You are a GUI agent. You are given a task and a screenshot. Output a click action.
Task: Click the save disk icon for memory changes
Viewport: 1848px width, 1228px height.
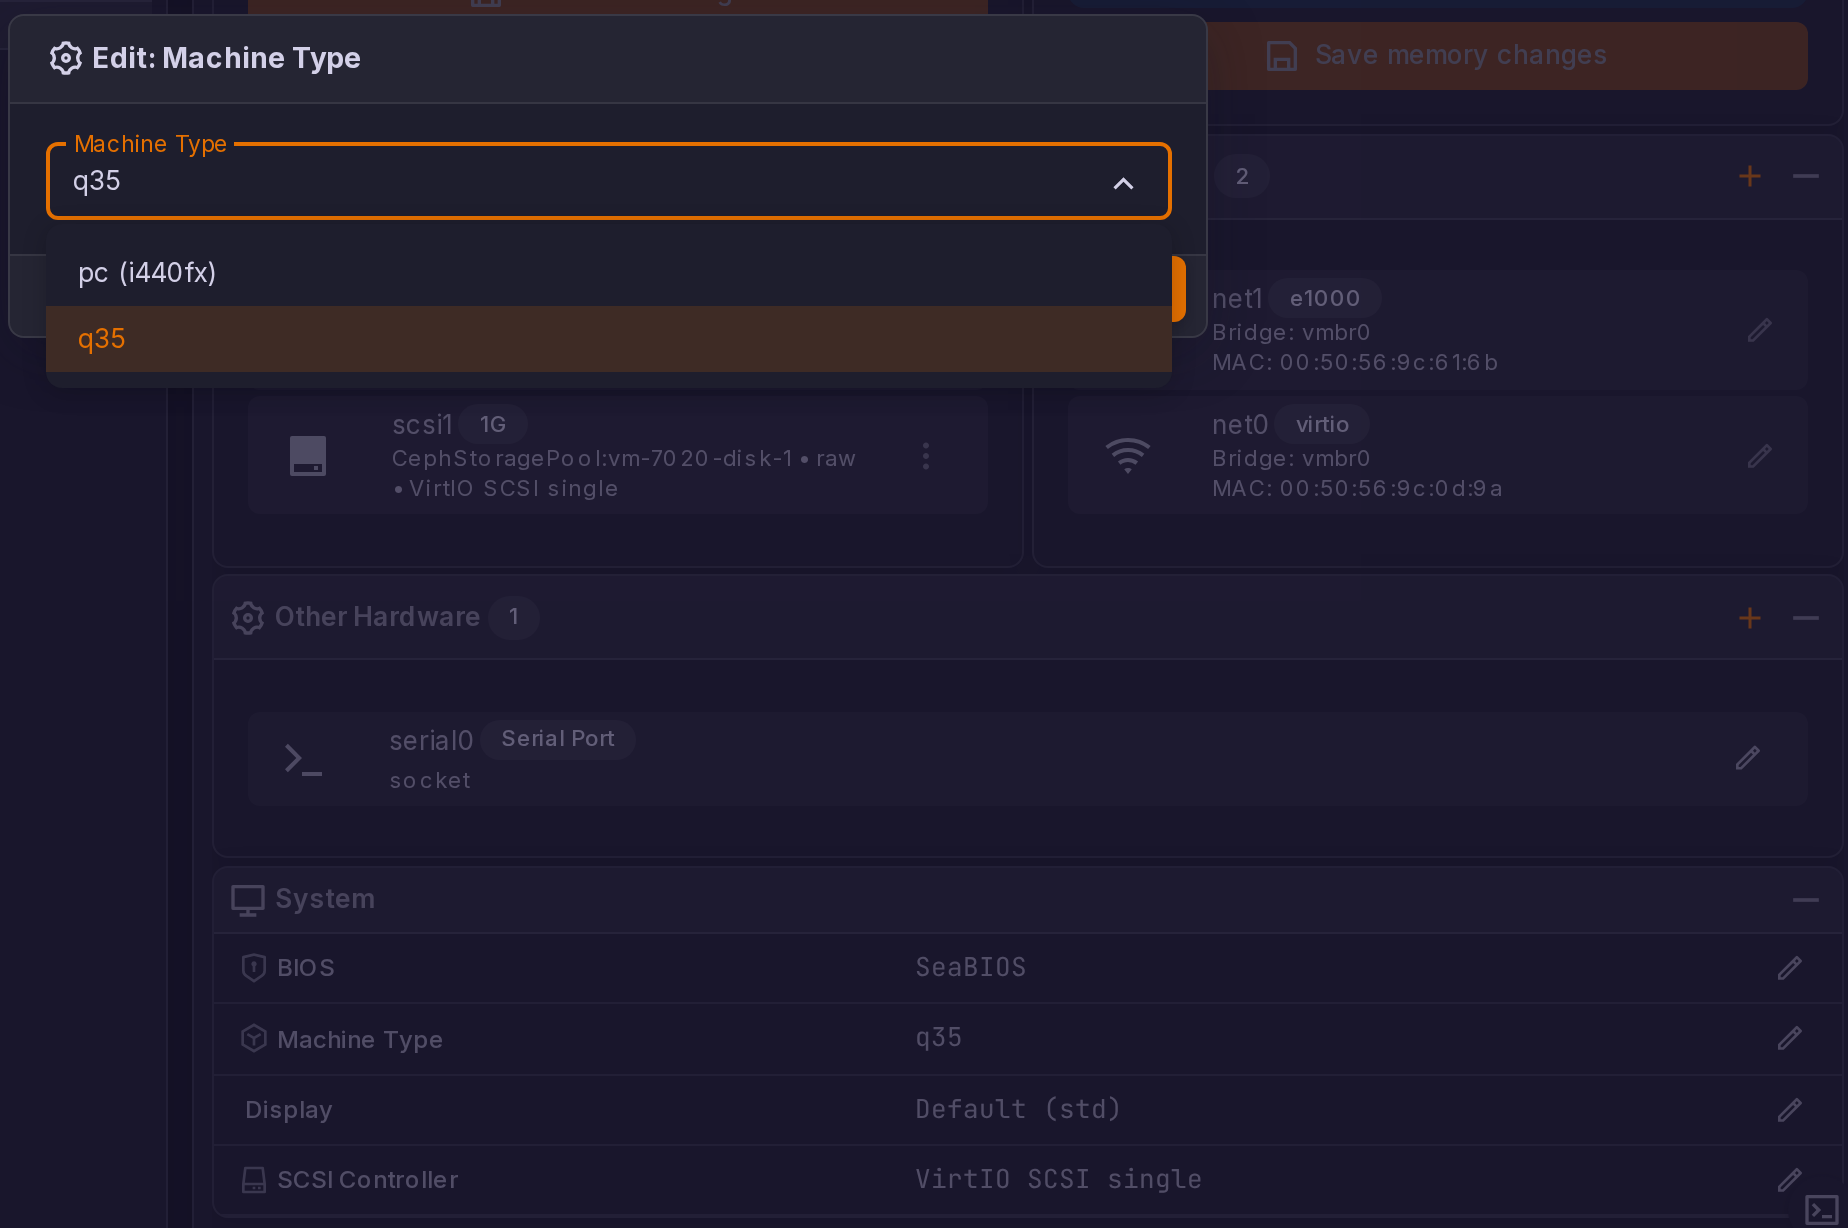pyautogui.click(x=1282, y=56)
